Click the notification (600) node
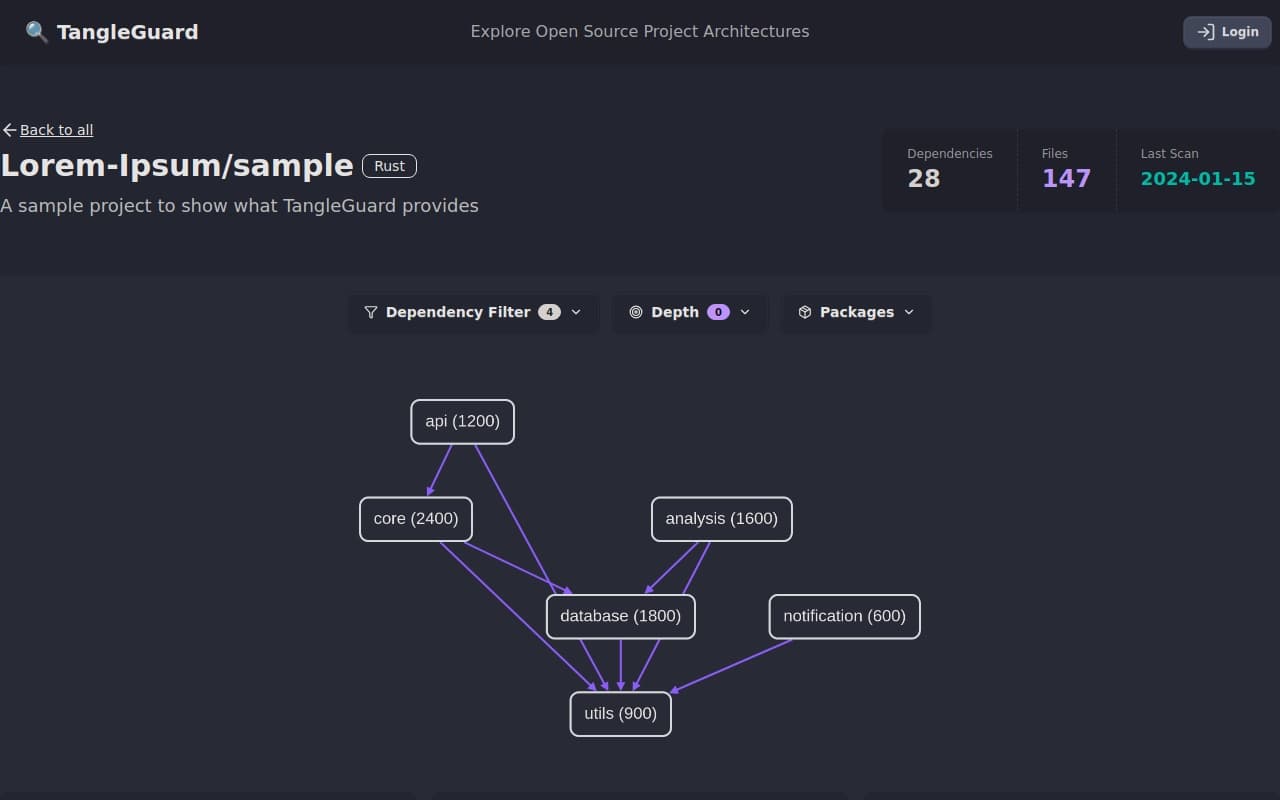The image size is (1280, 800). [x=844, y=616]
